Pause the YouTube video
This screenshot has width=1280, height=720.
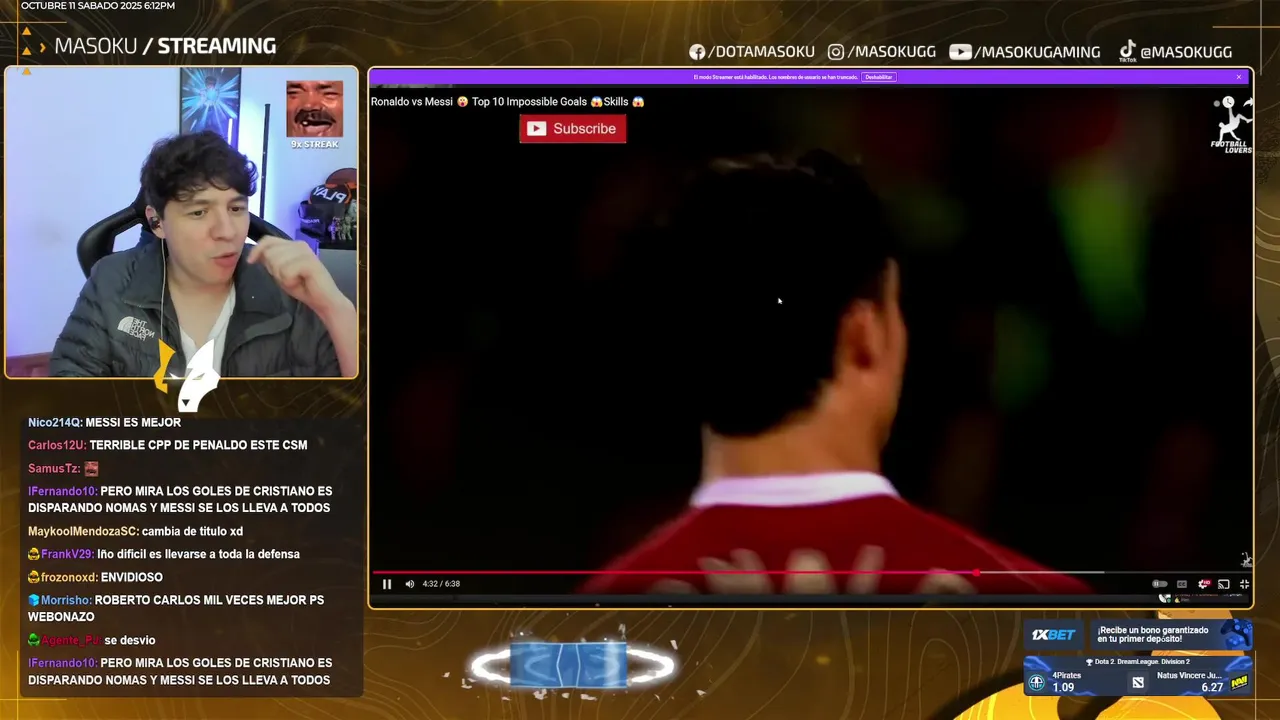tap(387, 584)
